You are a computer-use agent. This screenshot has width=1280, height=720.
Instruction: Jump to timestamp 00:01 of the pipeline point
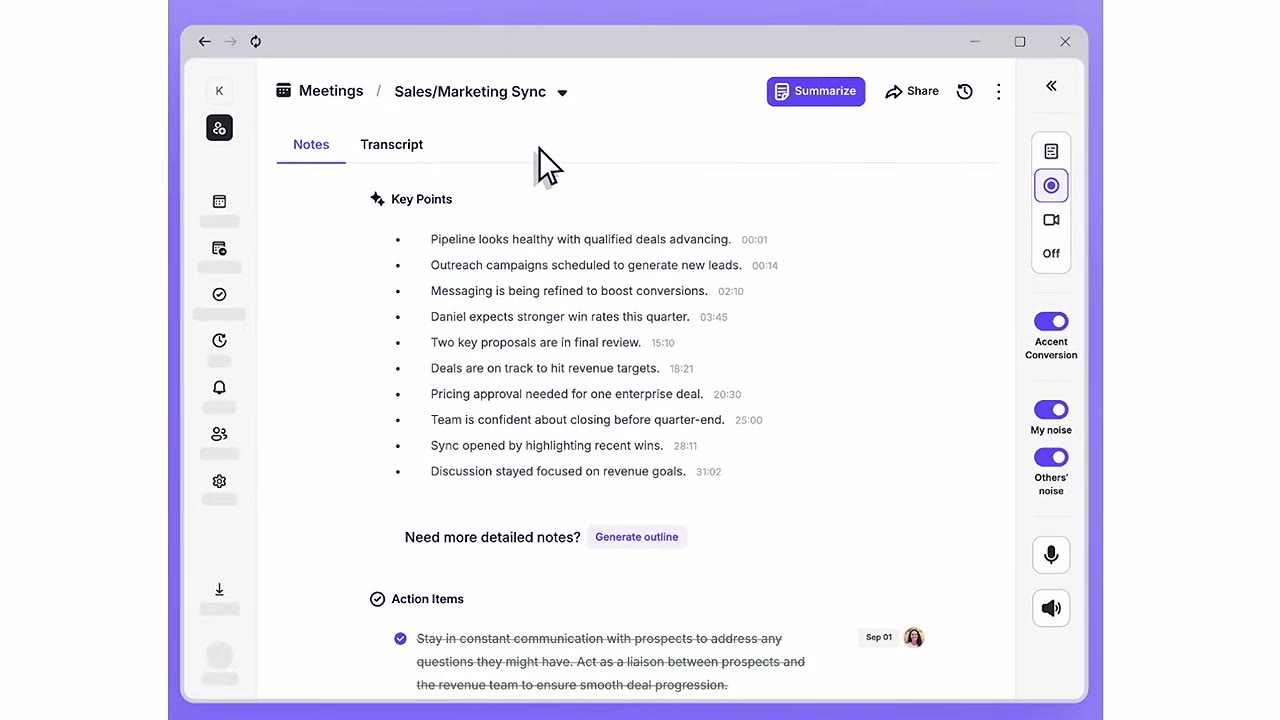coord(755,240)
